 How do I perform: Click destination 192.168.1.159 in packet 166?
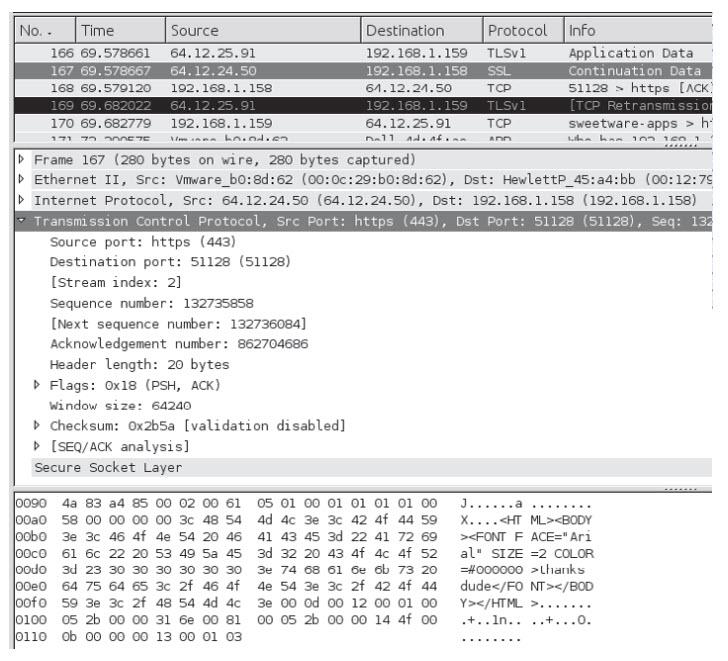click(x=416, y=53)
